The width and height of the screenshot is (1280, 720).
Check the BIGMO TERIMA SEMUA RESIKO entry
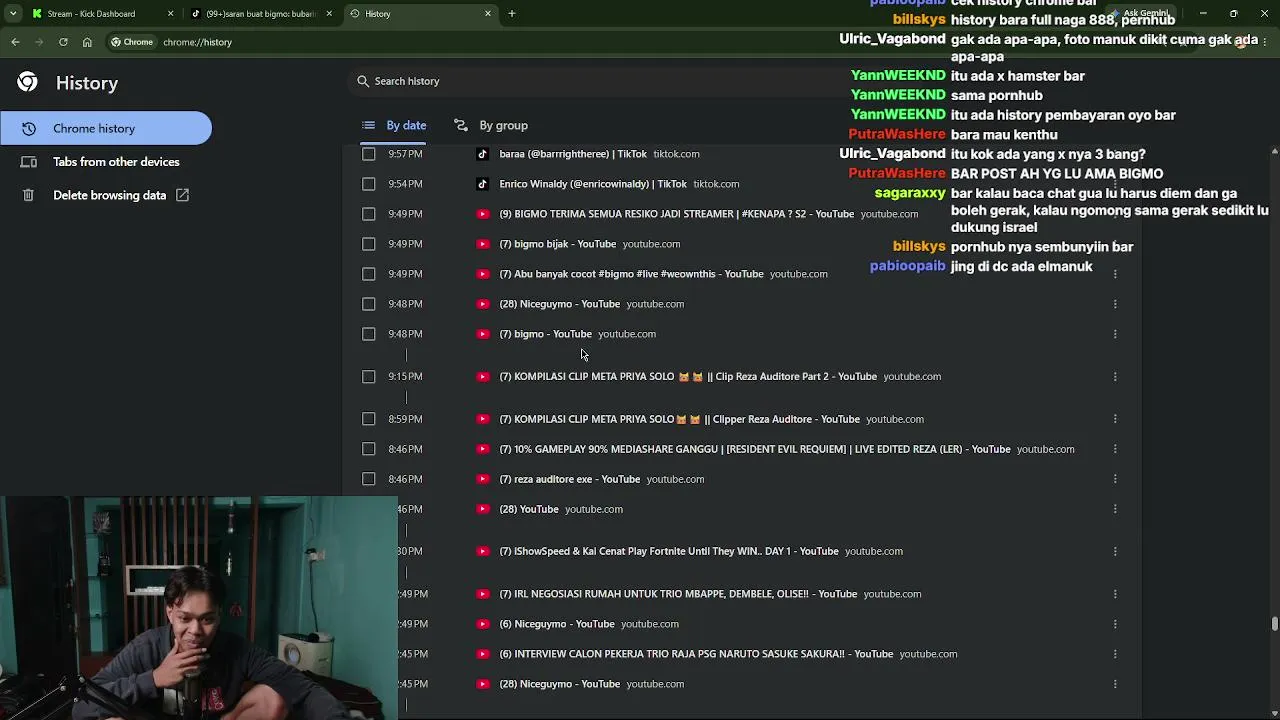[x=369, y=214]
